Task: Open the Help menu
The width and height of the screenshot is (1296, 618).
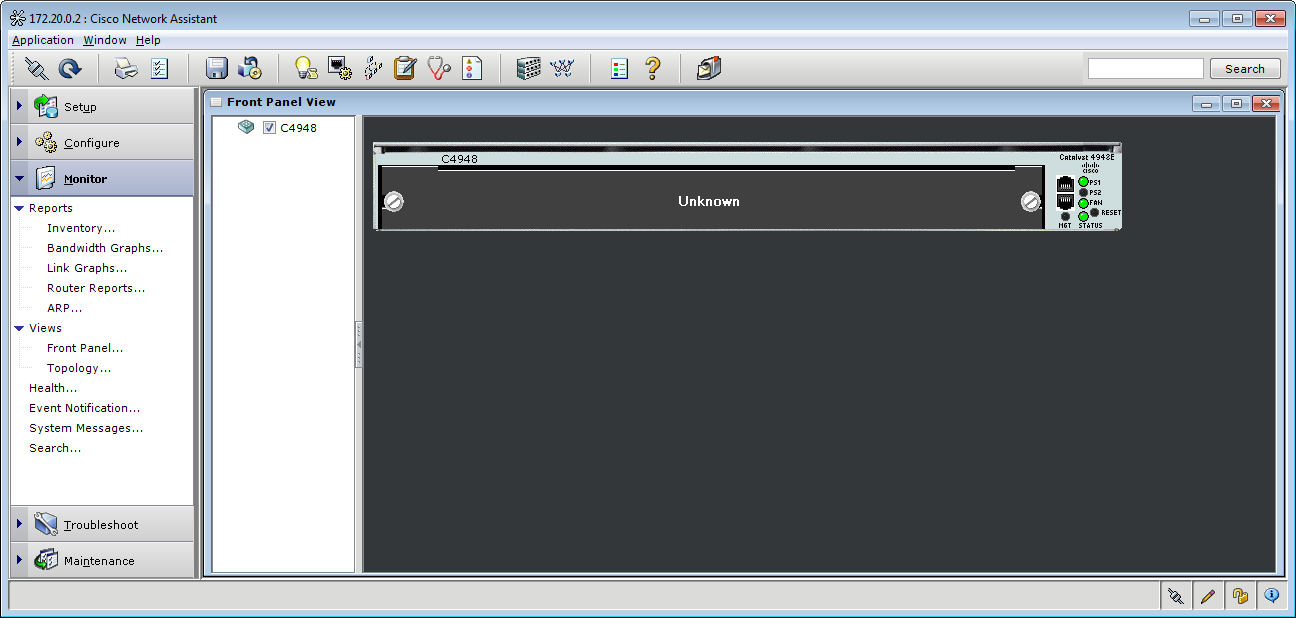Action: 148,40
